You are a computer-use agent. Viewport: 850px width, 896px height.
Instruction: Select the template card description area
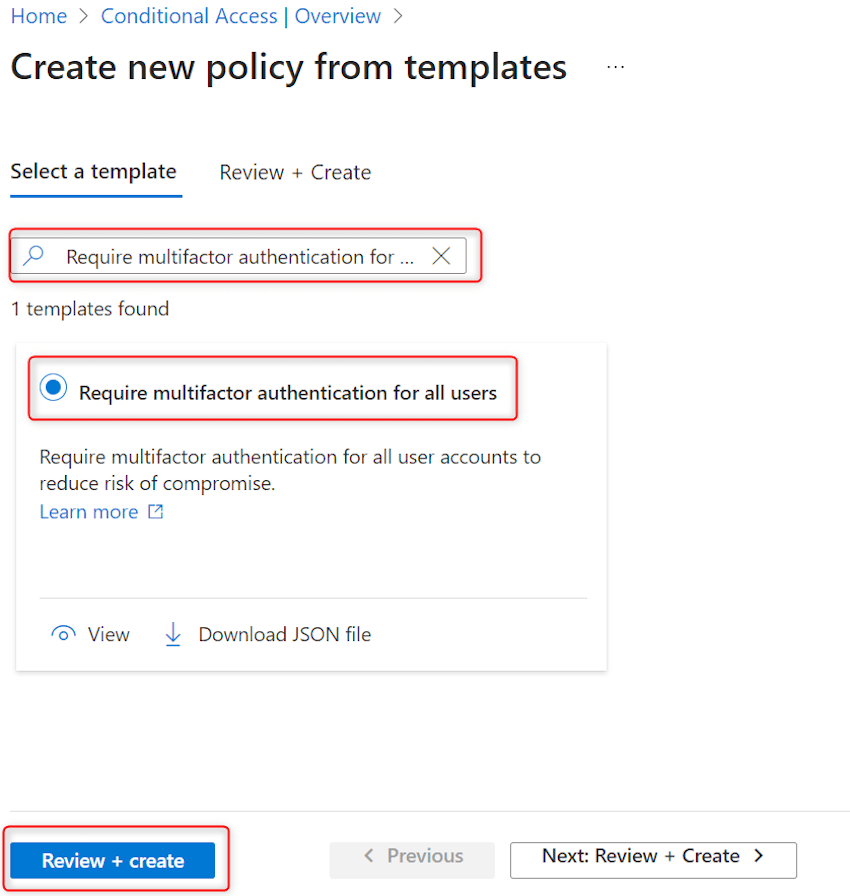pyautogui.click(x=290, y=468)
